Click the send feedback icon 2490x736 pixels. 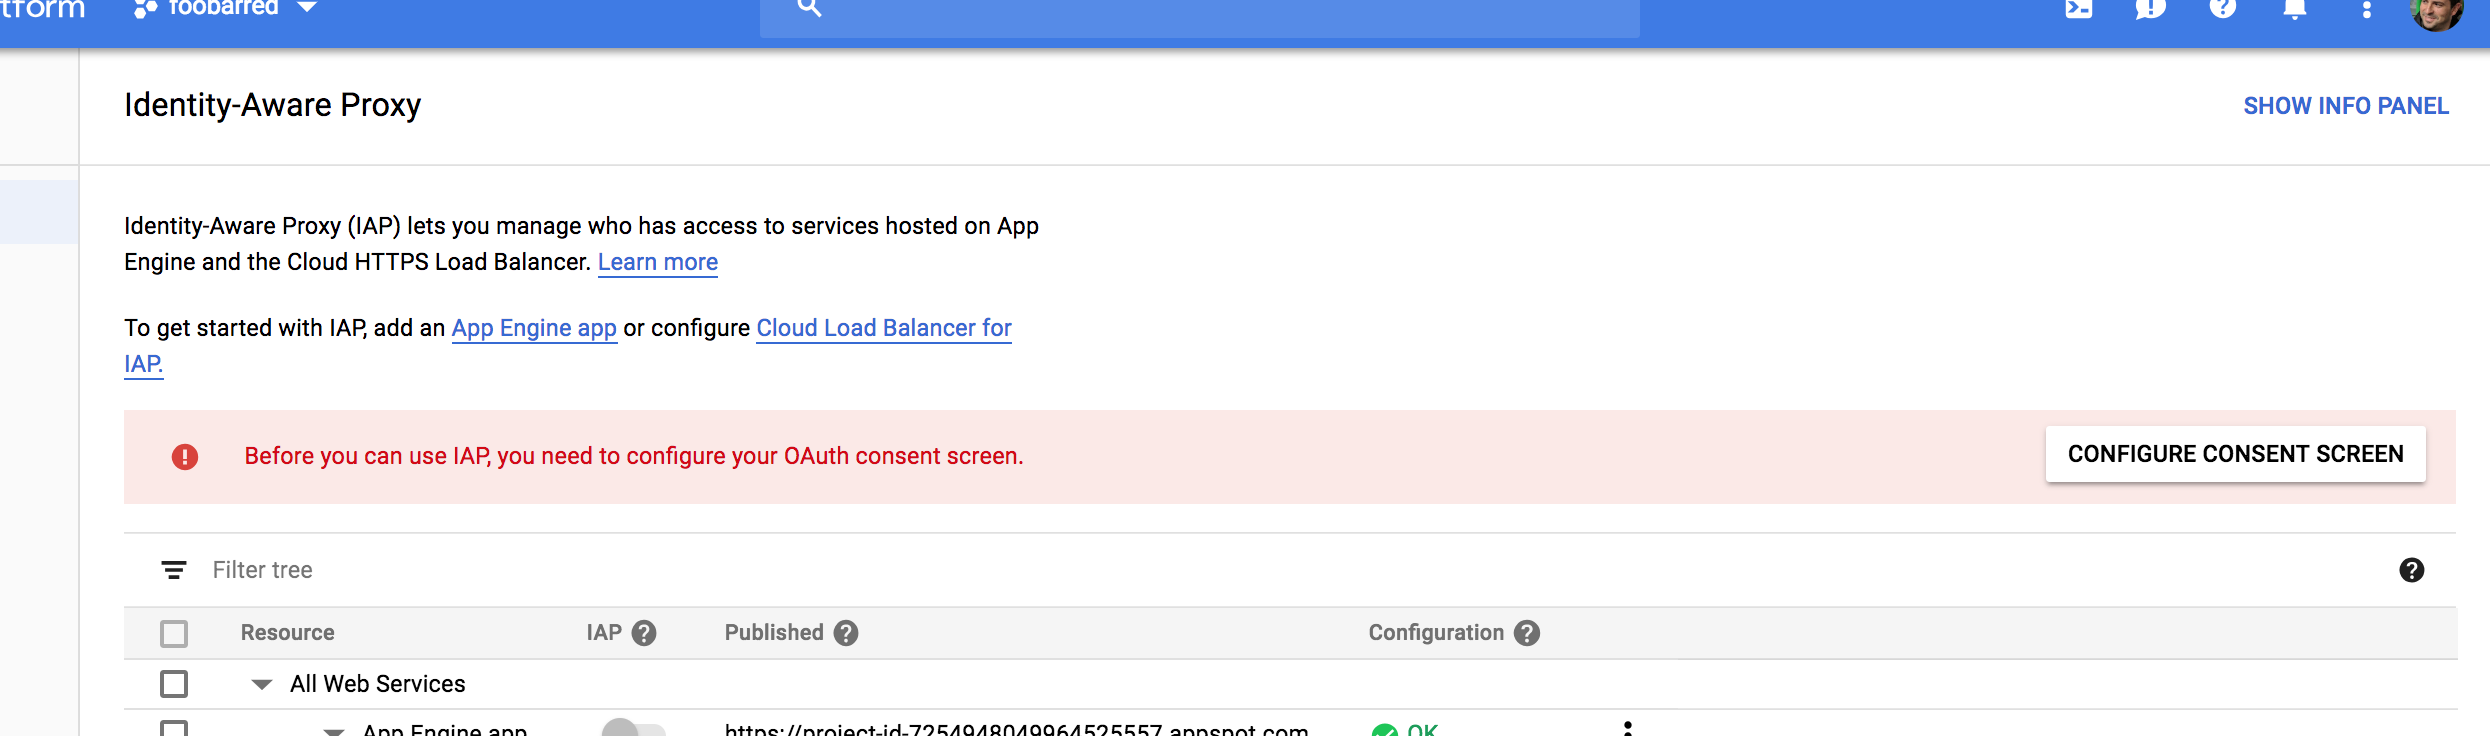pyautogui.click(x=2150, y=10)
